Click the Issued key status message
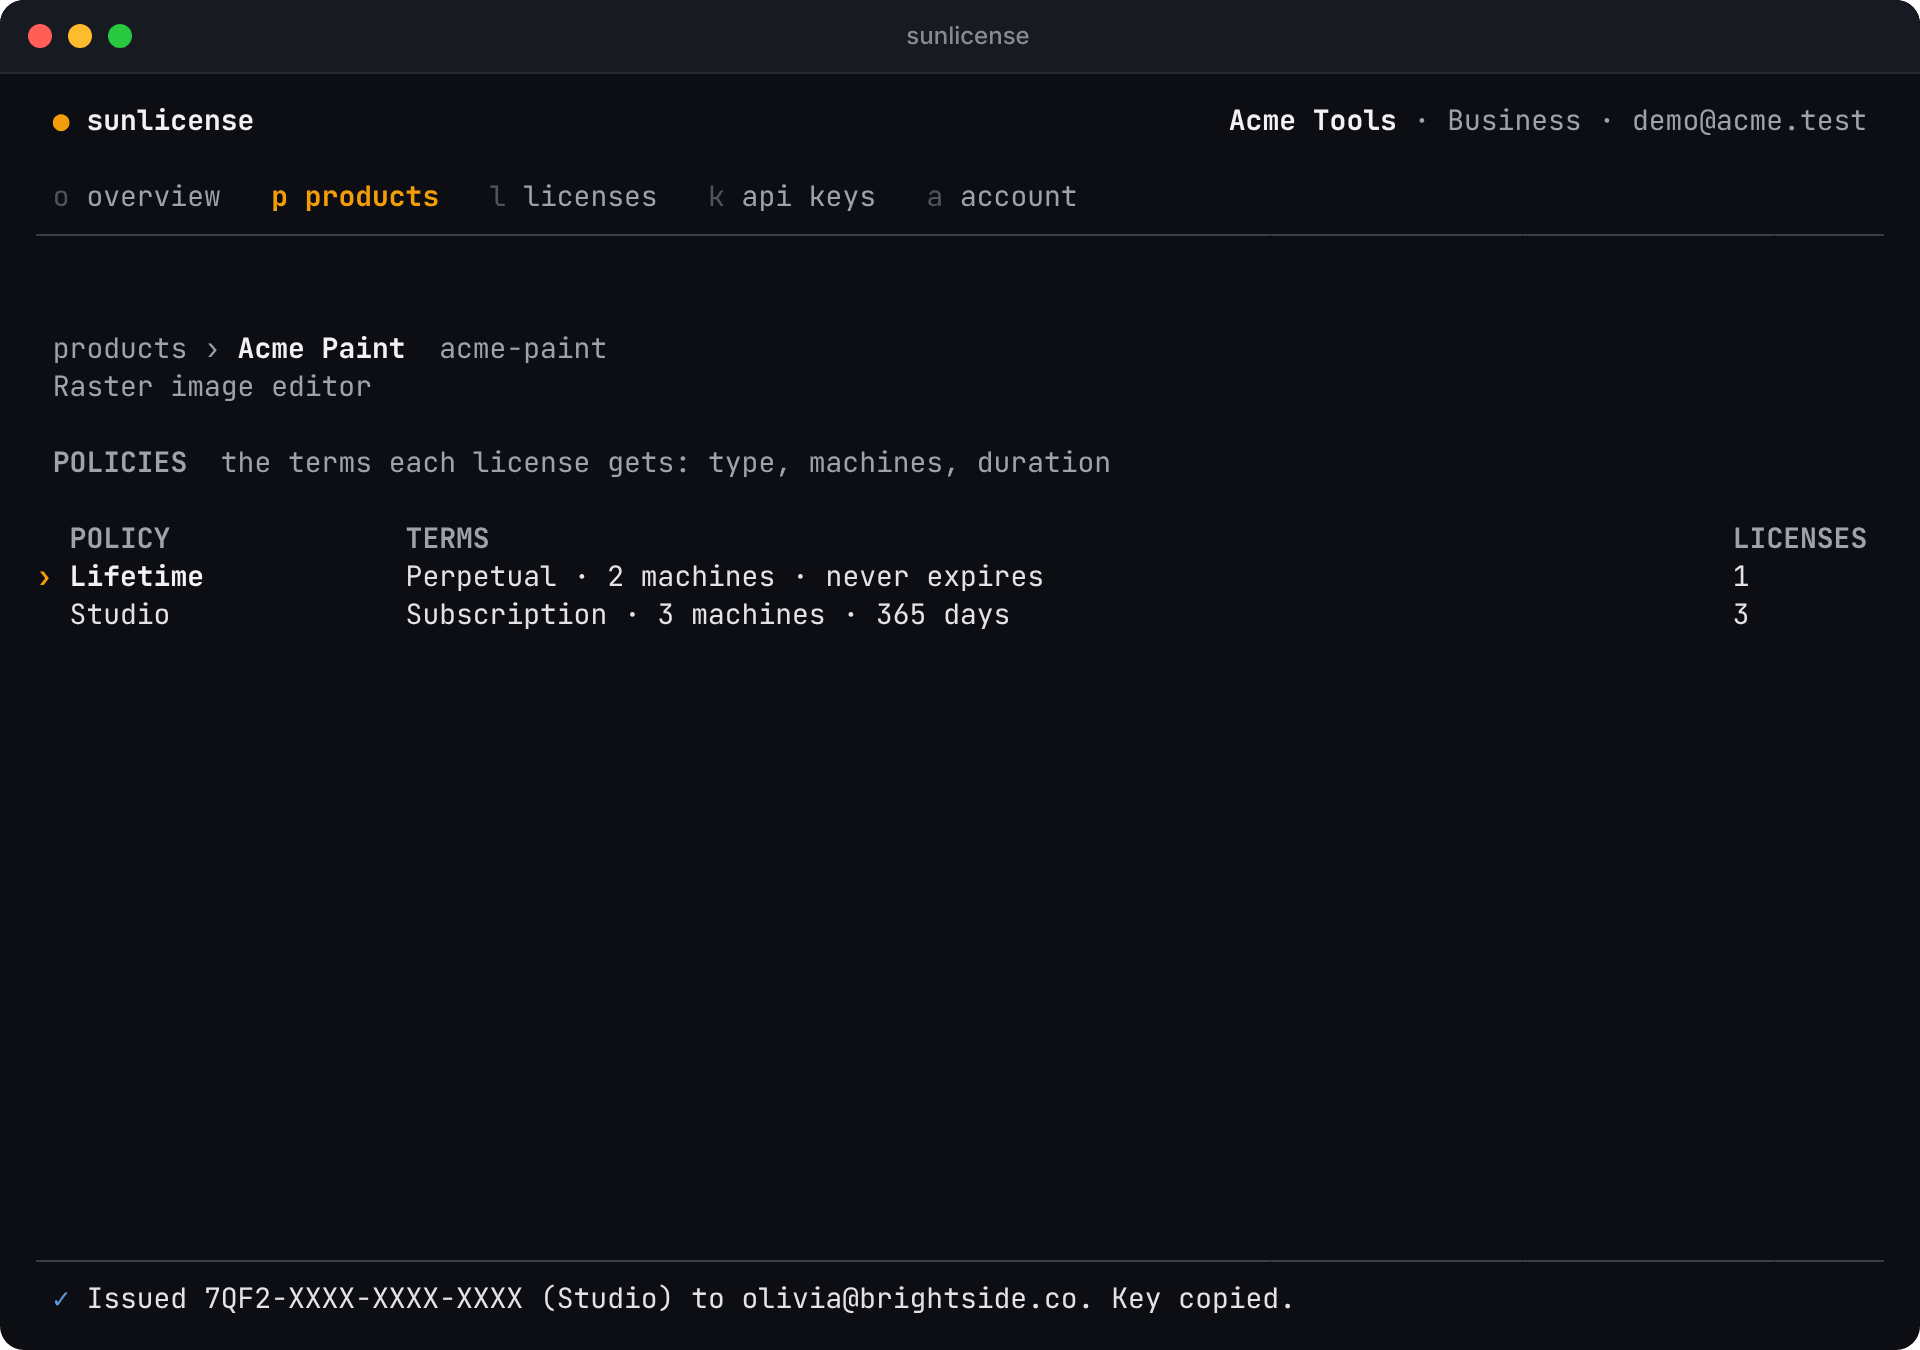 pyautogui.click(x=690, y=1299)
